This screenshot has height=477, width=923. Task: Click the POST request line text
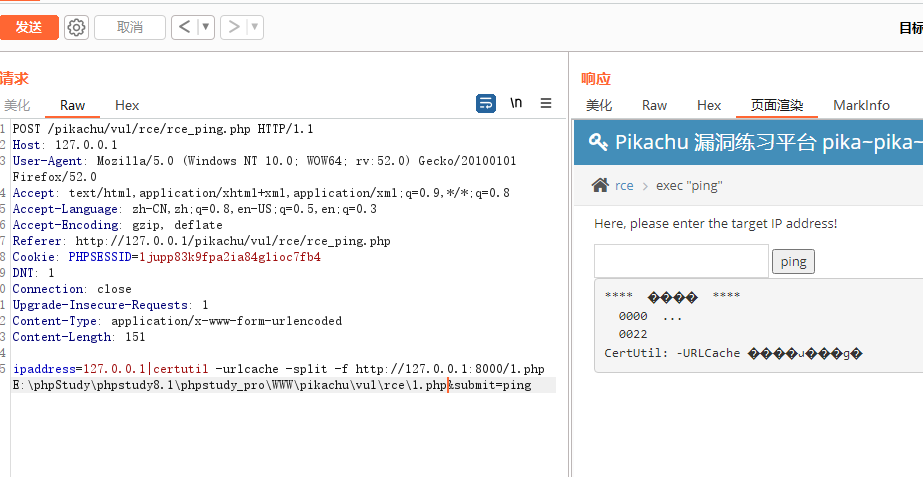pyautogui.click(x=163, y=129)
